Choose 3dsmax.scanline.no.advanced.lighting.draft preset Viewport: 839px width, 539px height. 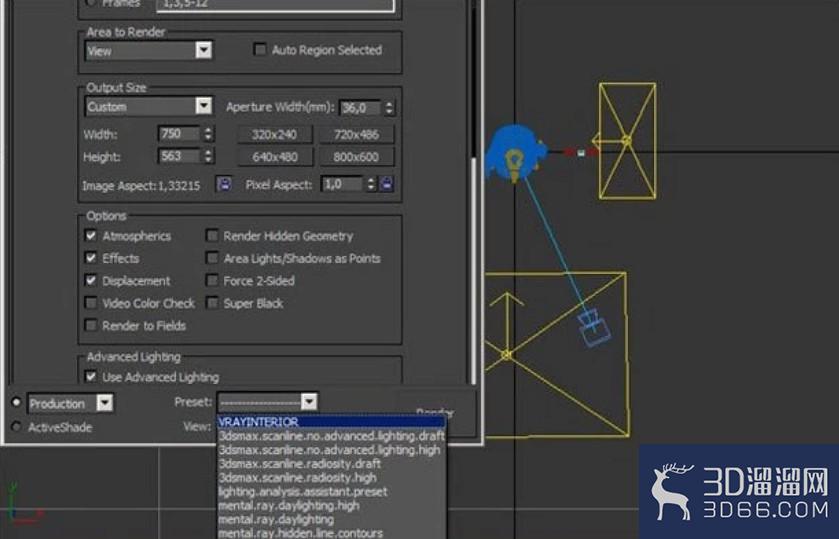coord(331,436)
